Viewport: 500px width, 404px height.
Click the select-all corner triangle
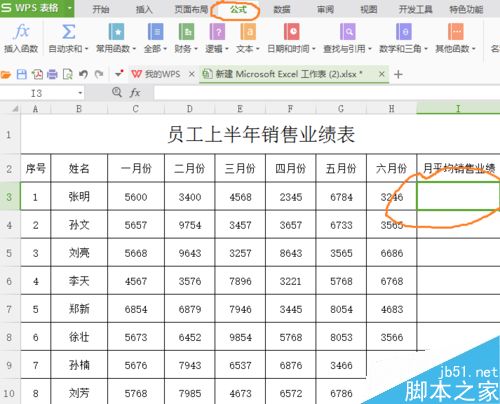click(x=15, y=109)
